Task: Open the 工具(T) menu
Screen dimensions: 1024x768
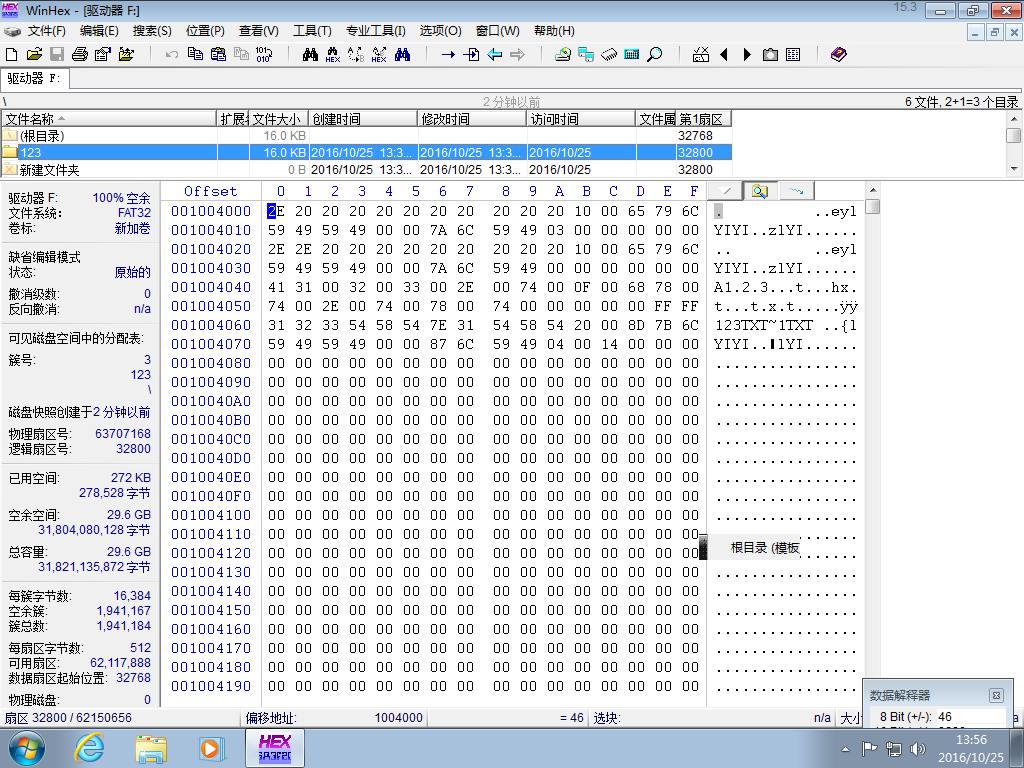Action: 312,31
